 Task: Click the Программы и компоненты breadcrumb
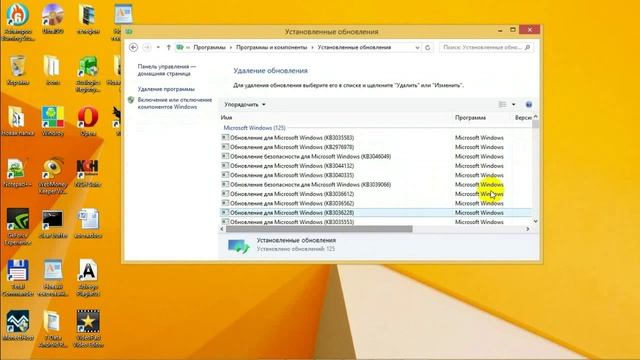pyautogui.click(x=271, y=47)
